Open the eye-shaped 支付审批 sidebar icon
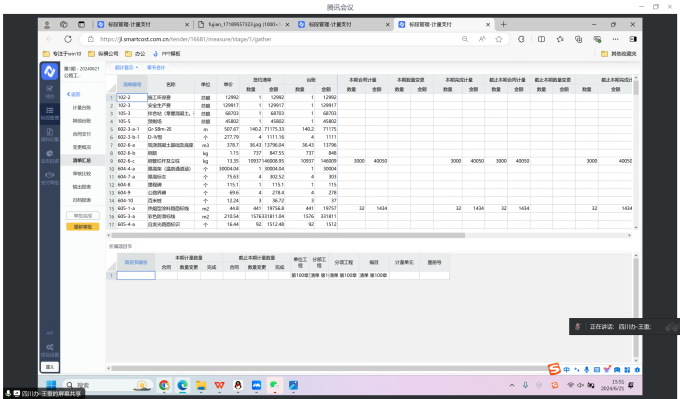 coord(49,177)
